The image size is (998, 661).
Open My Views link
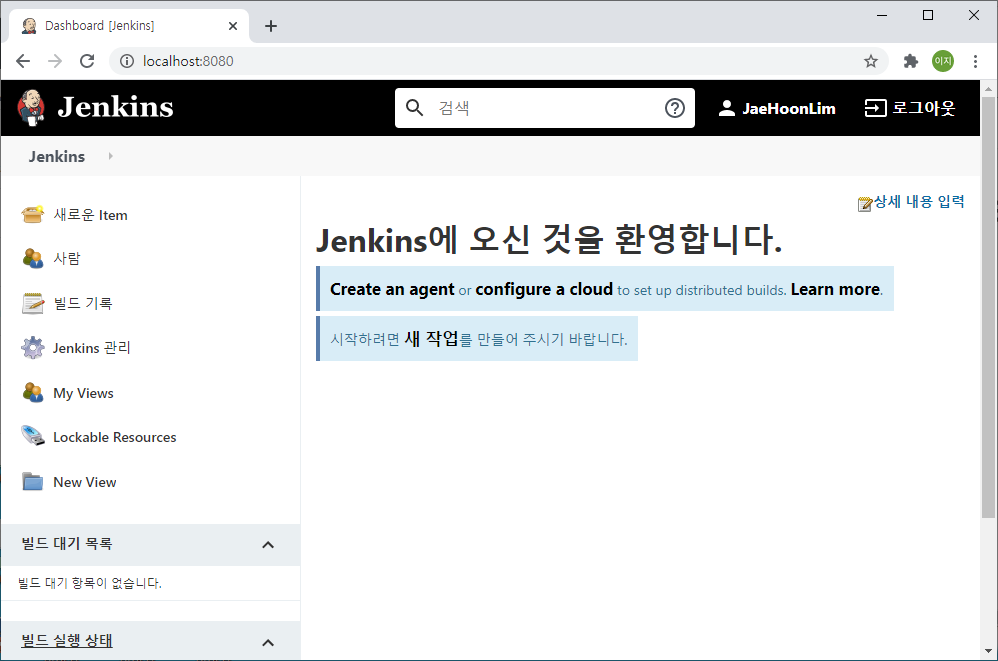point(83,393)
